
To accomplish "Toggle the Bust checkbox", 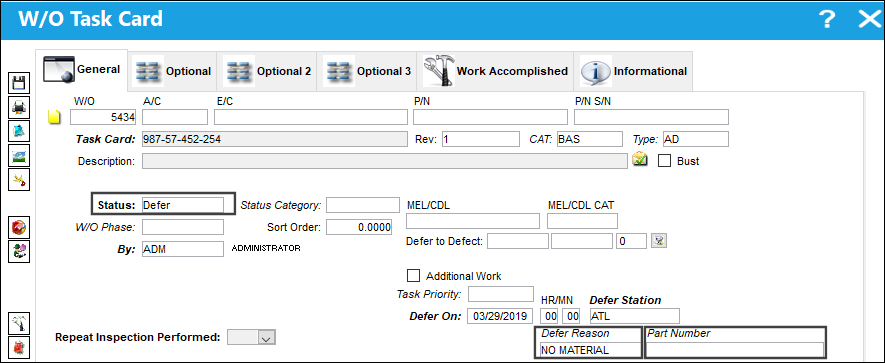I will coord(665,161).
